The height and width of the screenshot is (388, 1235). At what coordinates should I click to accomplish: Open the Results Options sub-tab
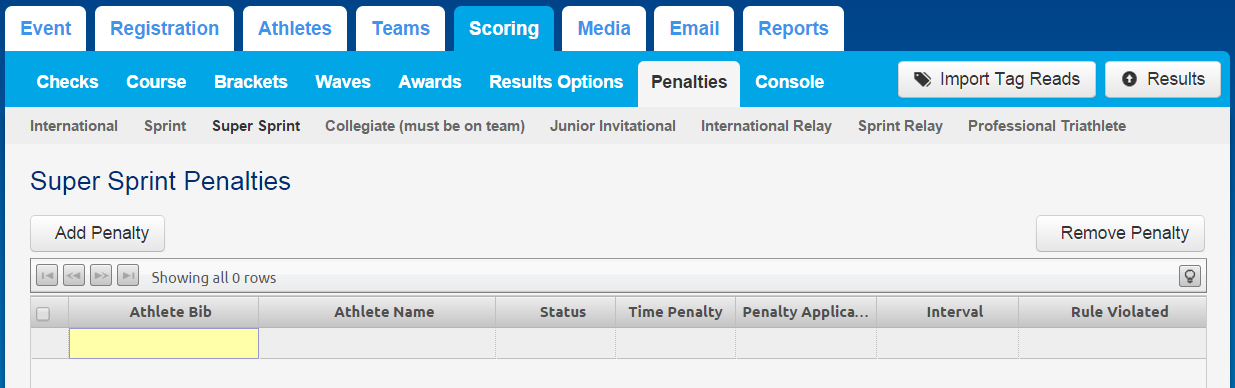pos(556,82)
